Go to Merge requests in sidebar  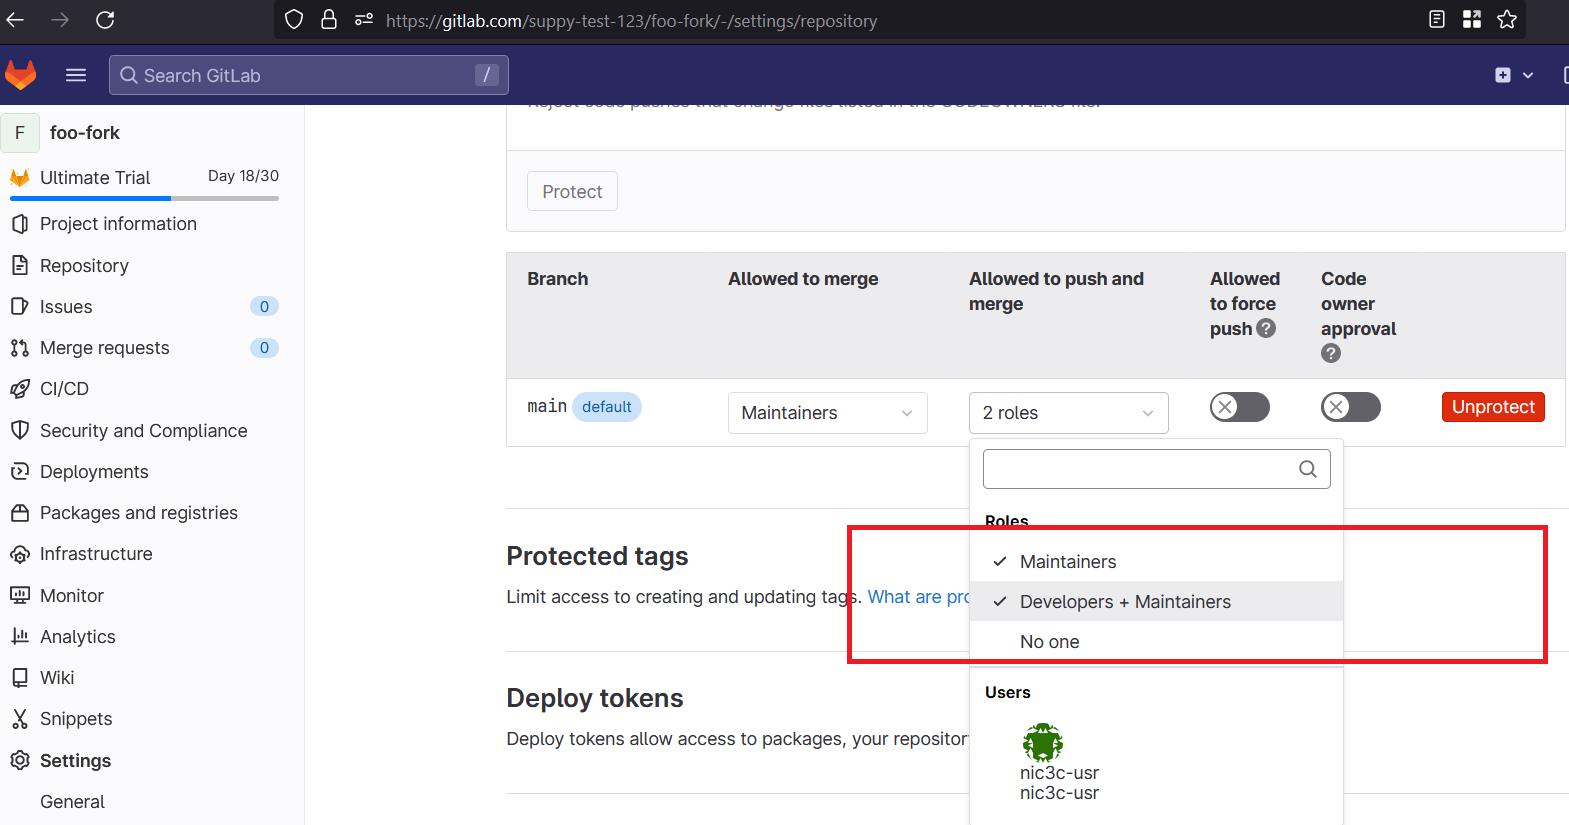tap(104, 348)
